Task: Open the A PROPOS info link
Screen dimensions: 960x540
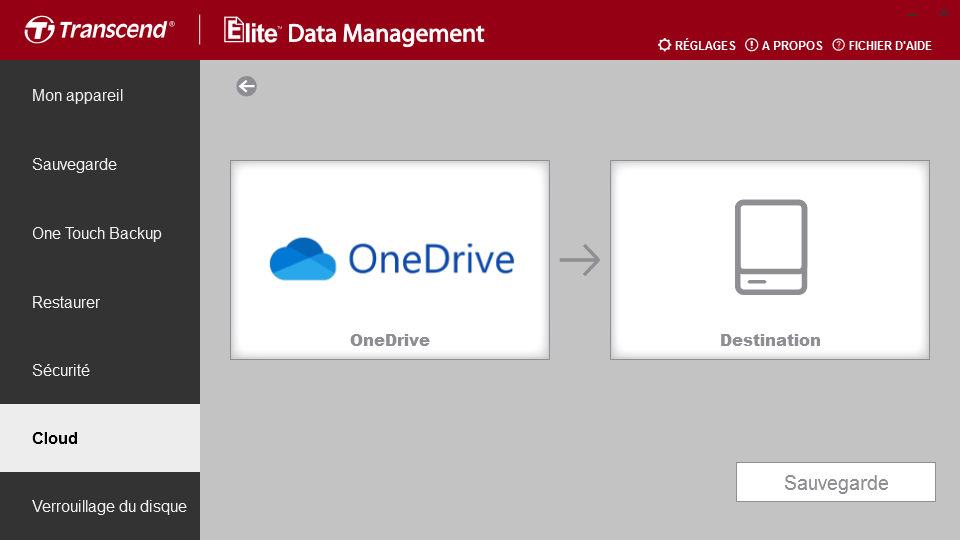Action: 784,45
